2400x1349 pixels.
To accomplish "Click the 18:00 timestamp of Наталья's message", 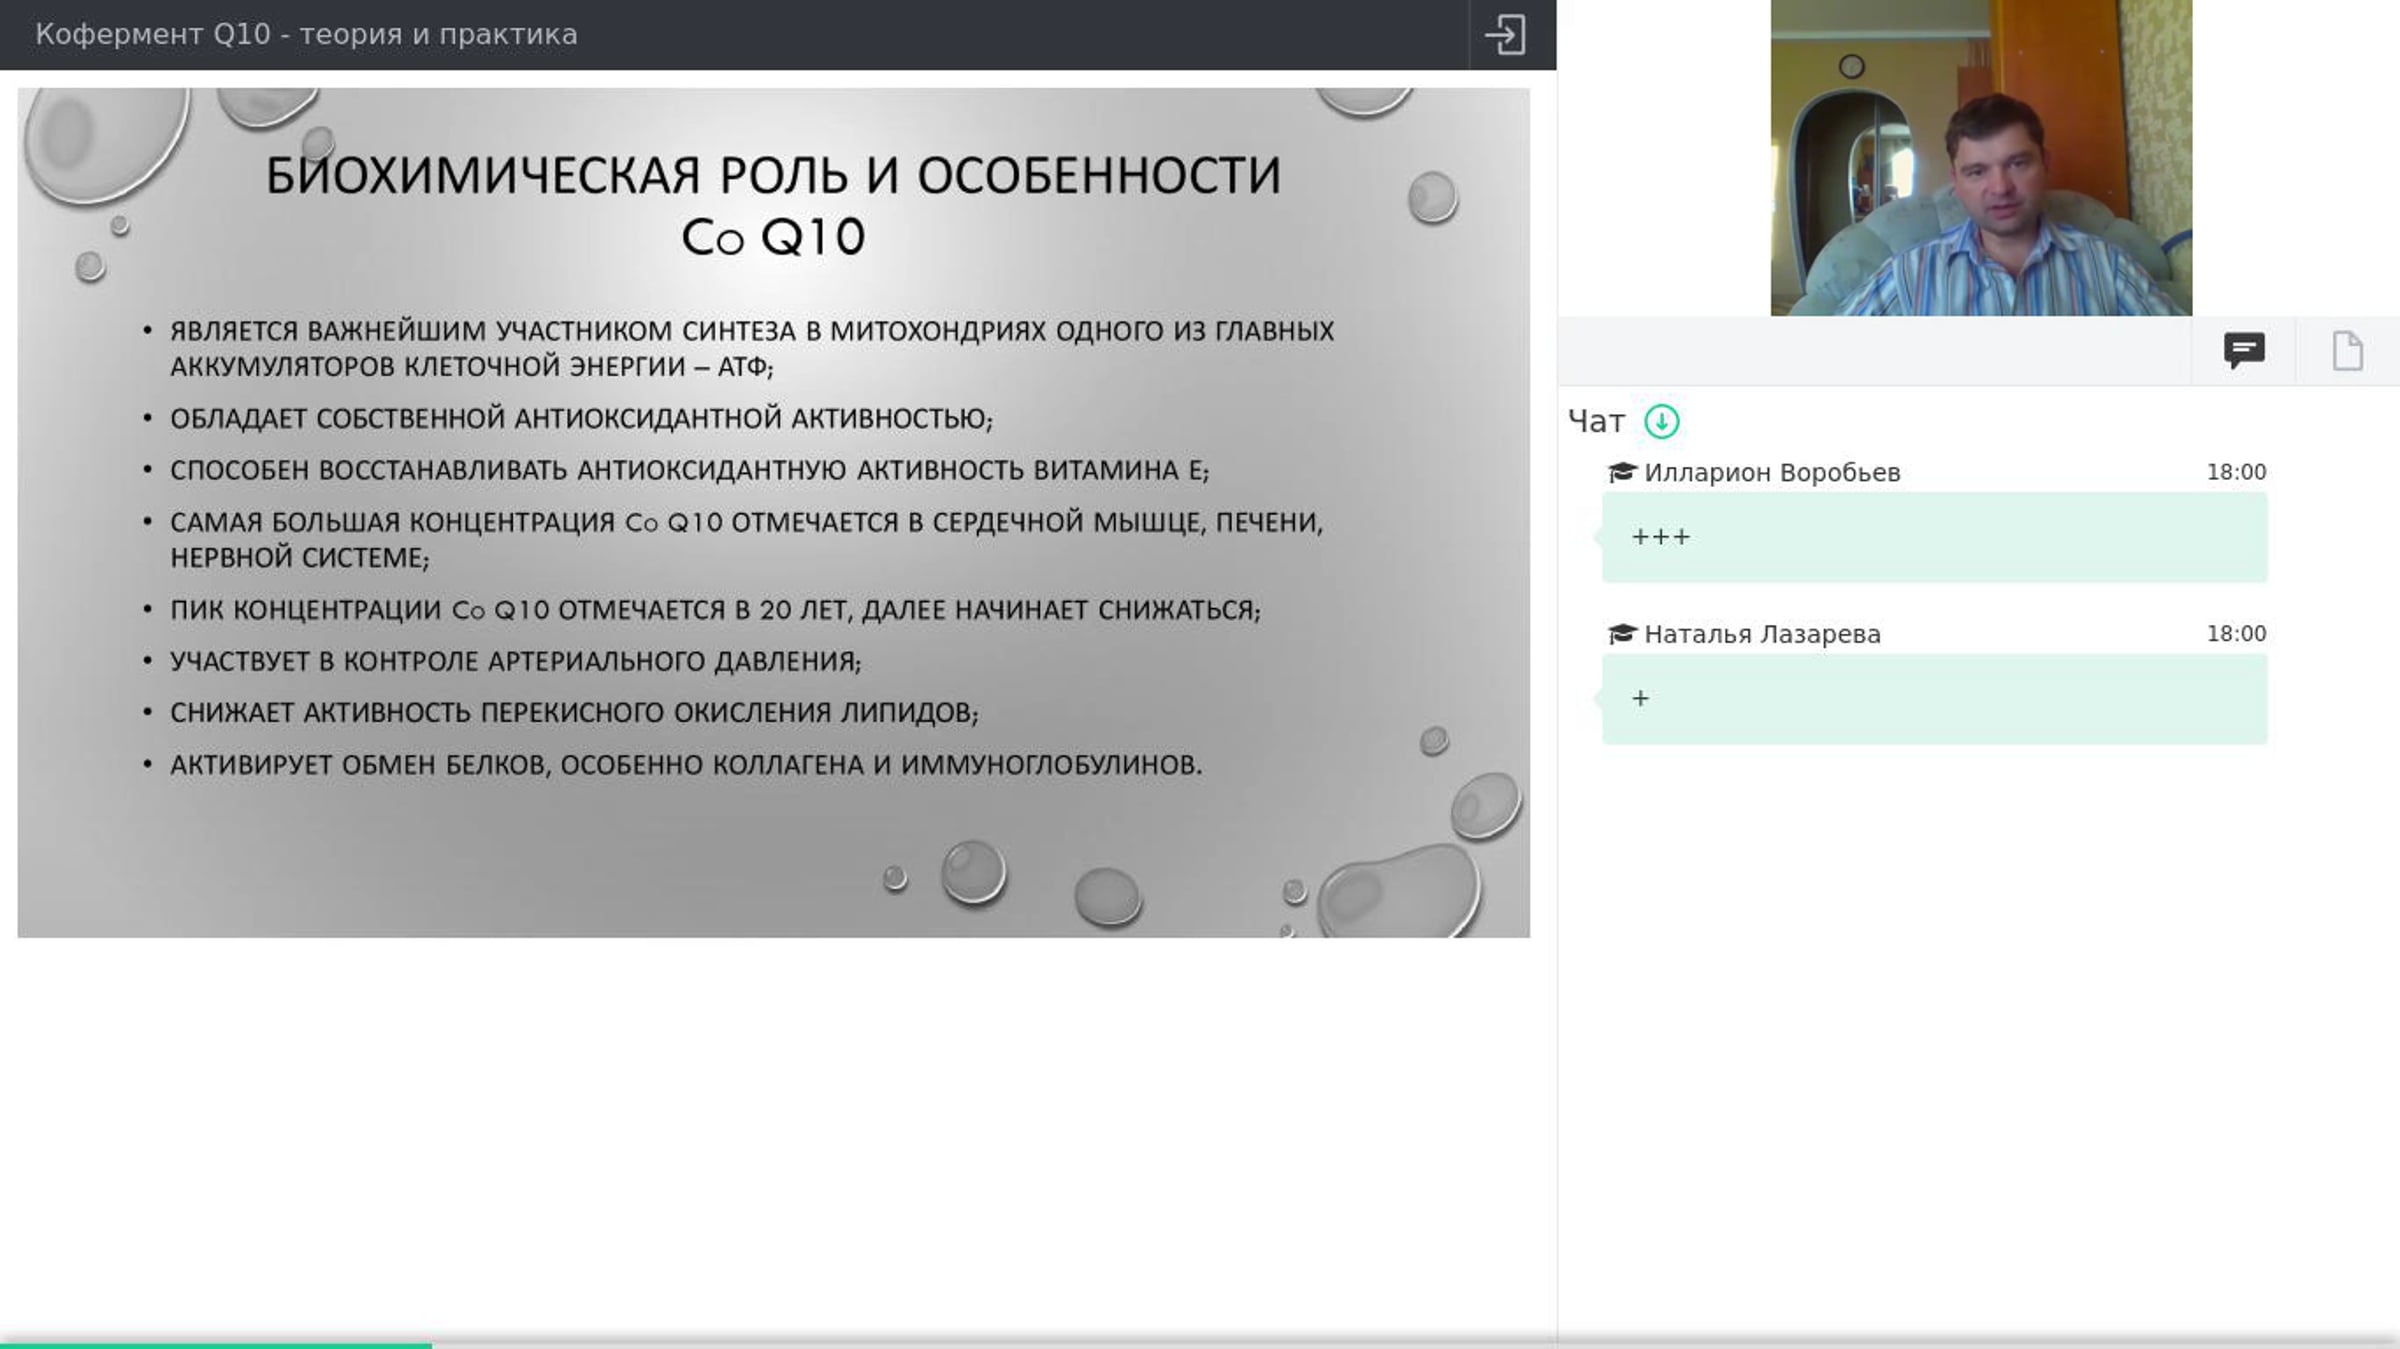I will [2236, 634].
